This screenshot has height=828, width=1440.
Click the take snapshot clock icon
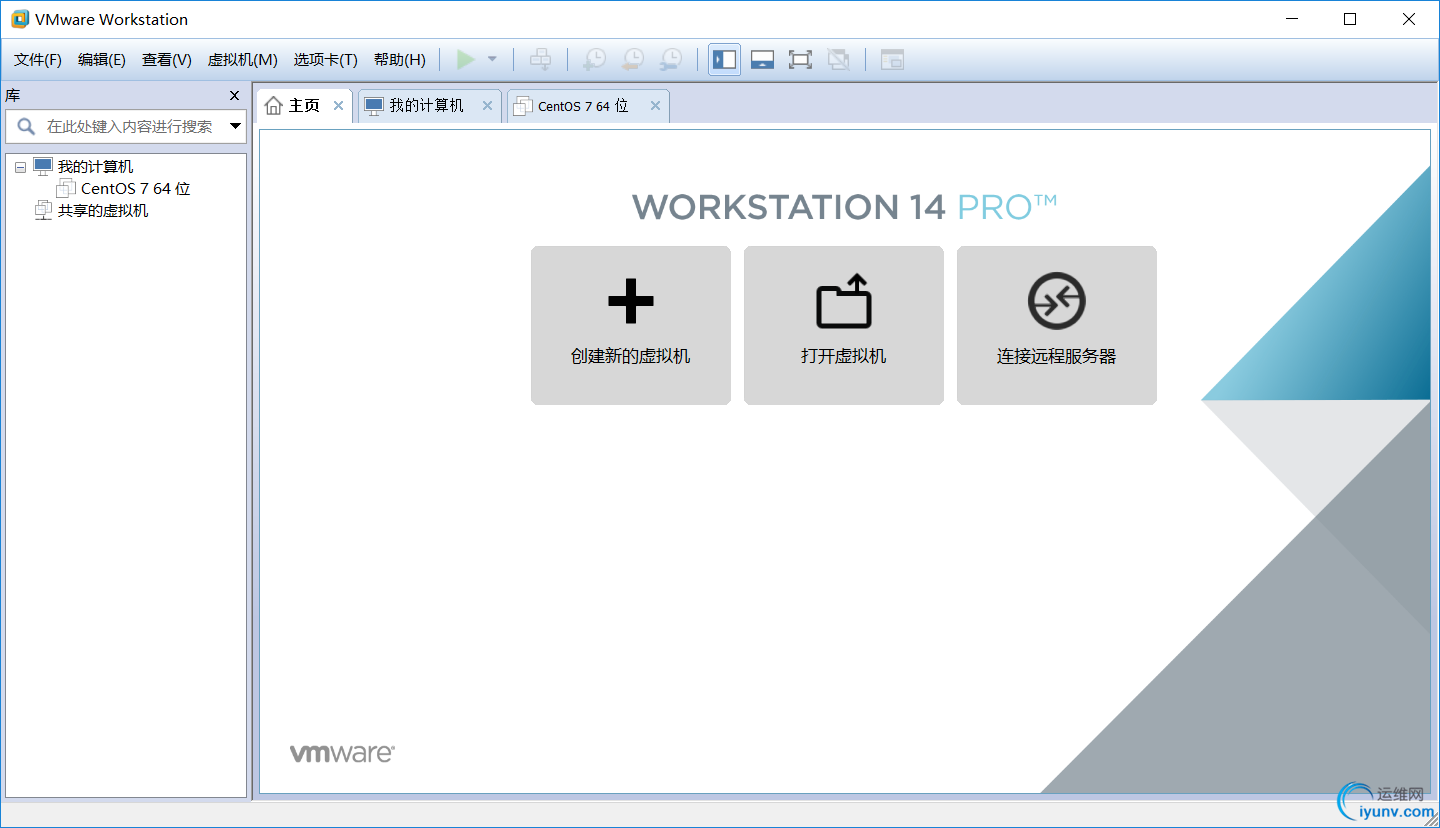(594, 60)
